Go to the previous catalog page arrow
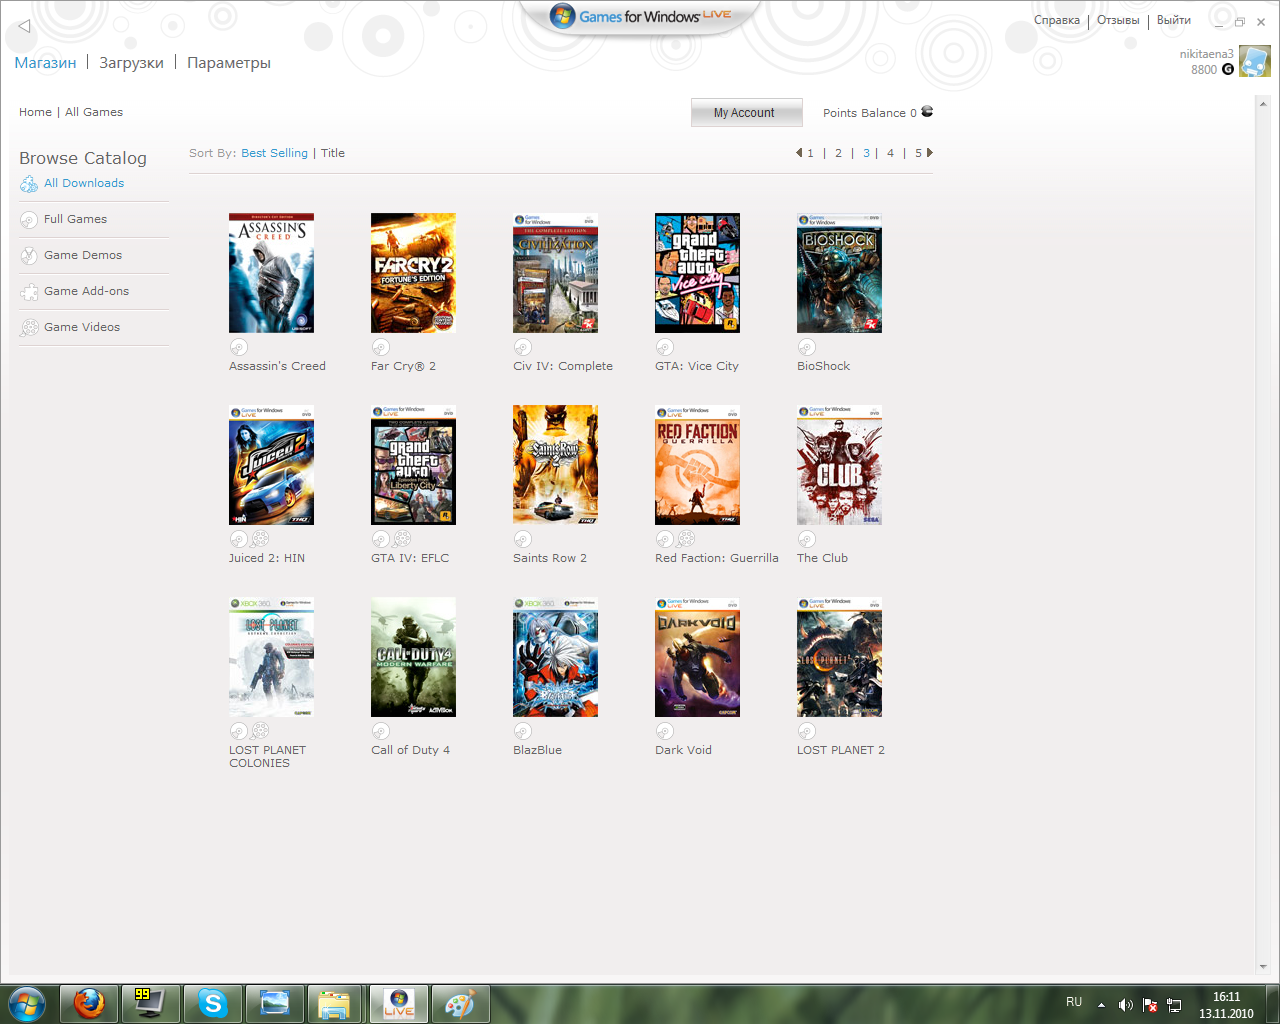Image resolution: width=1280 pixels, height=1024 pixels. pos(799,153)
